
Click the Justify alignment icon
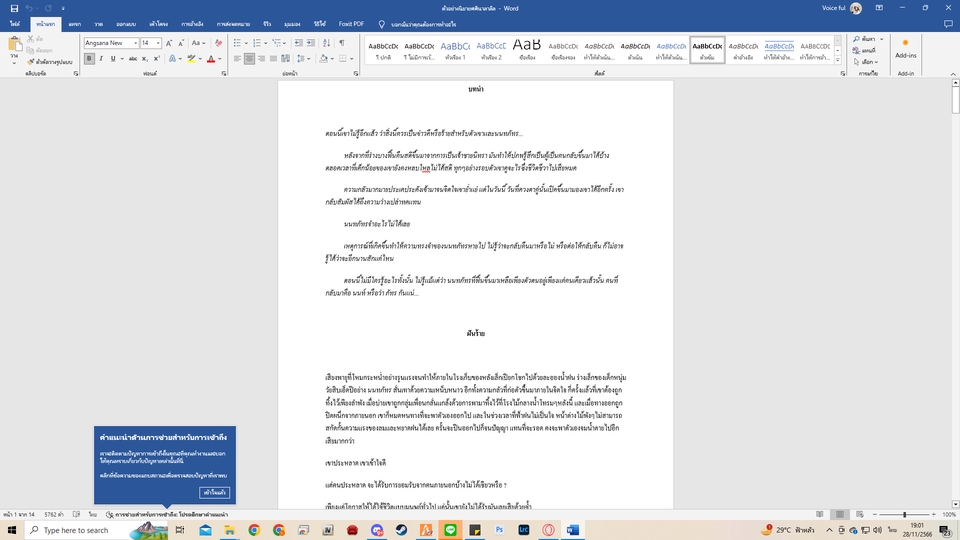pyautogui.click(x=274, y=59)
